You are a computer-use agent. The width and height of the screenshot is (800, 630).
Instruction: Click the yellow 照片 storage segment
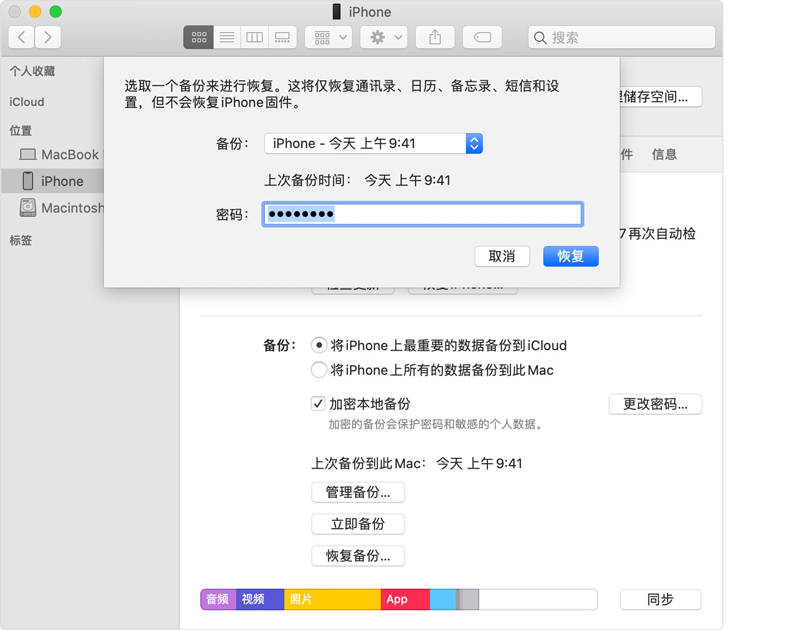tap(332, 599)
